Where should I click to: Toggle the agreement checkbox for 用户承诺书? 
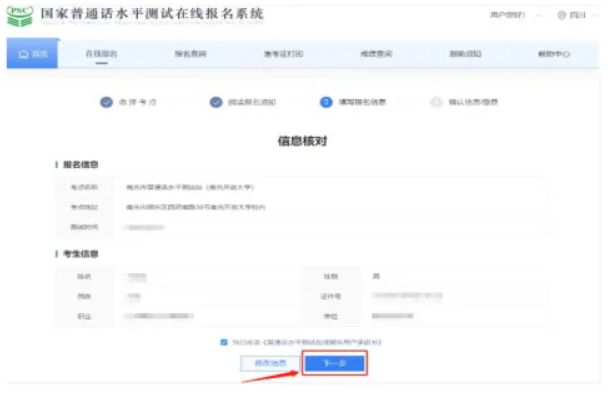pyautogui.click(x=224, y=342)
